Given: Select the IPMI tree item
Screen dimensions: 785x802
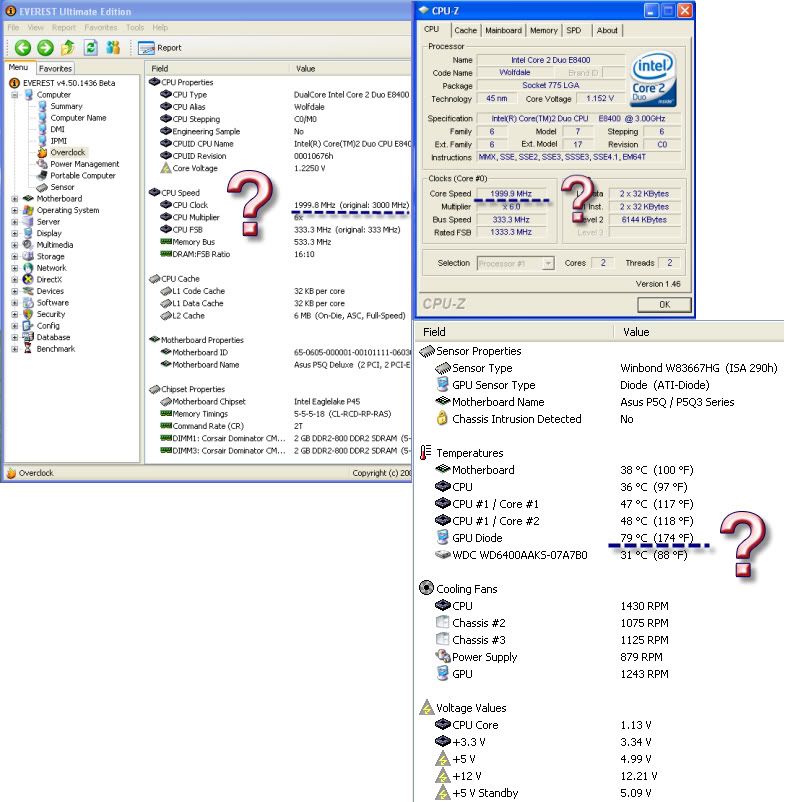Looking at the screenshot, I should [58, 141].
